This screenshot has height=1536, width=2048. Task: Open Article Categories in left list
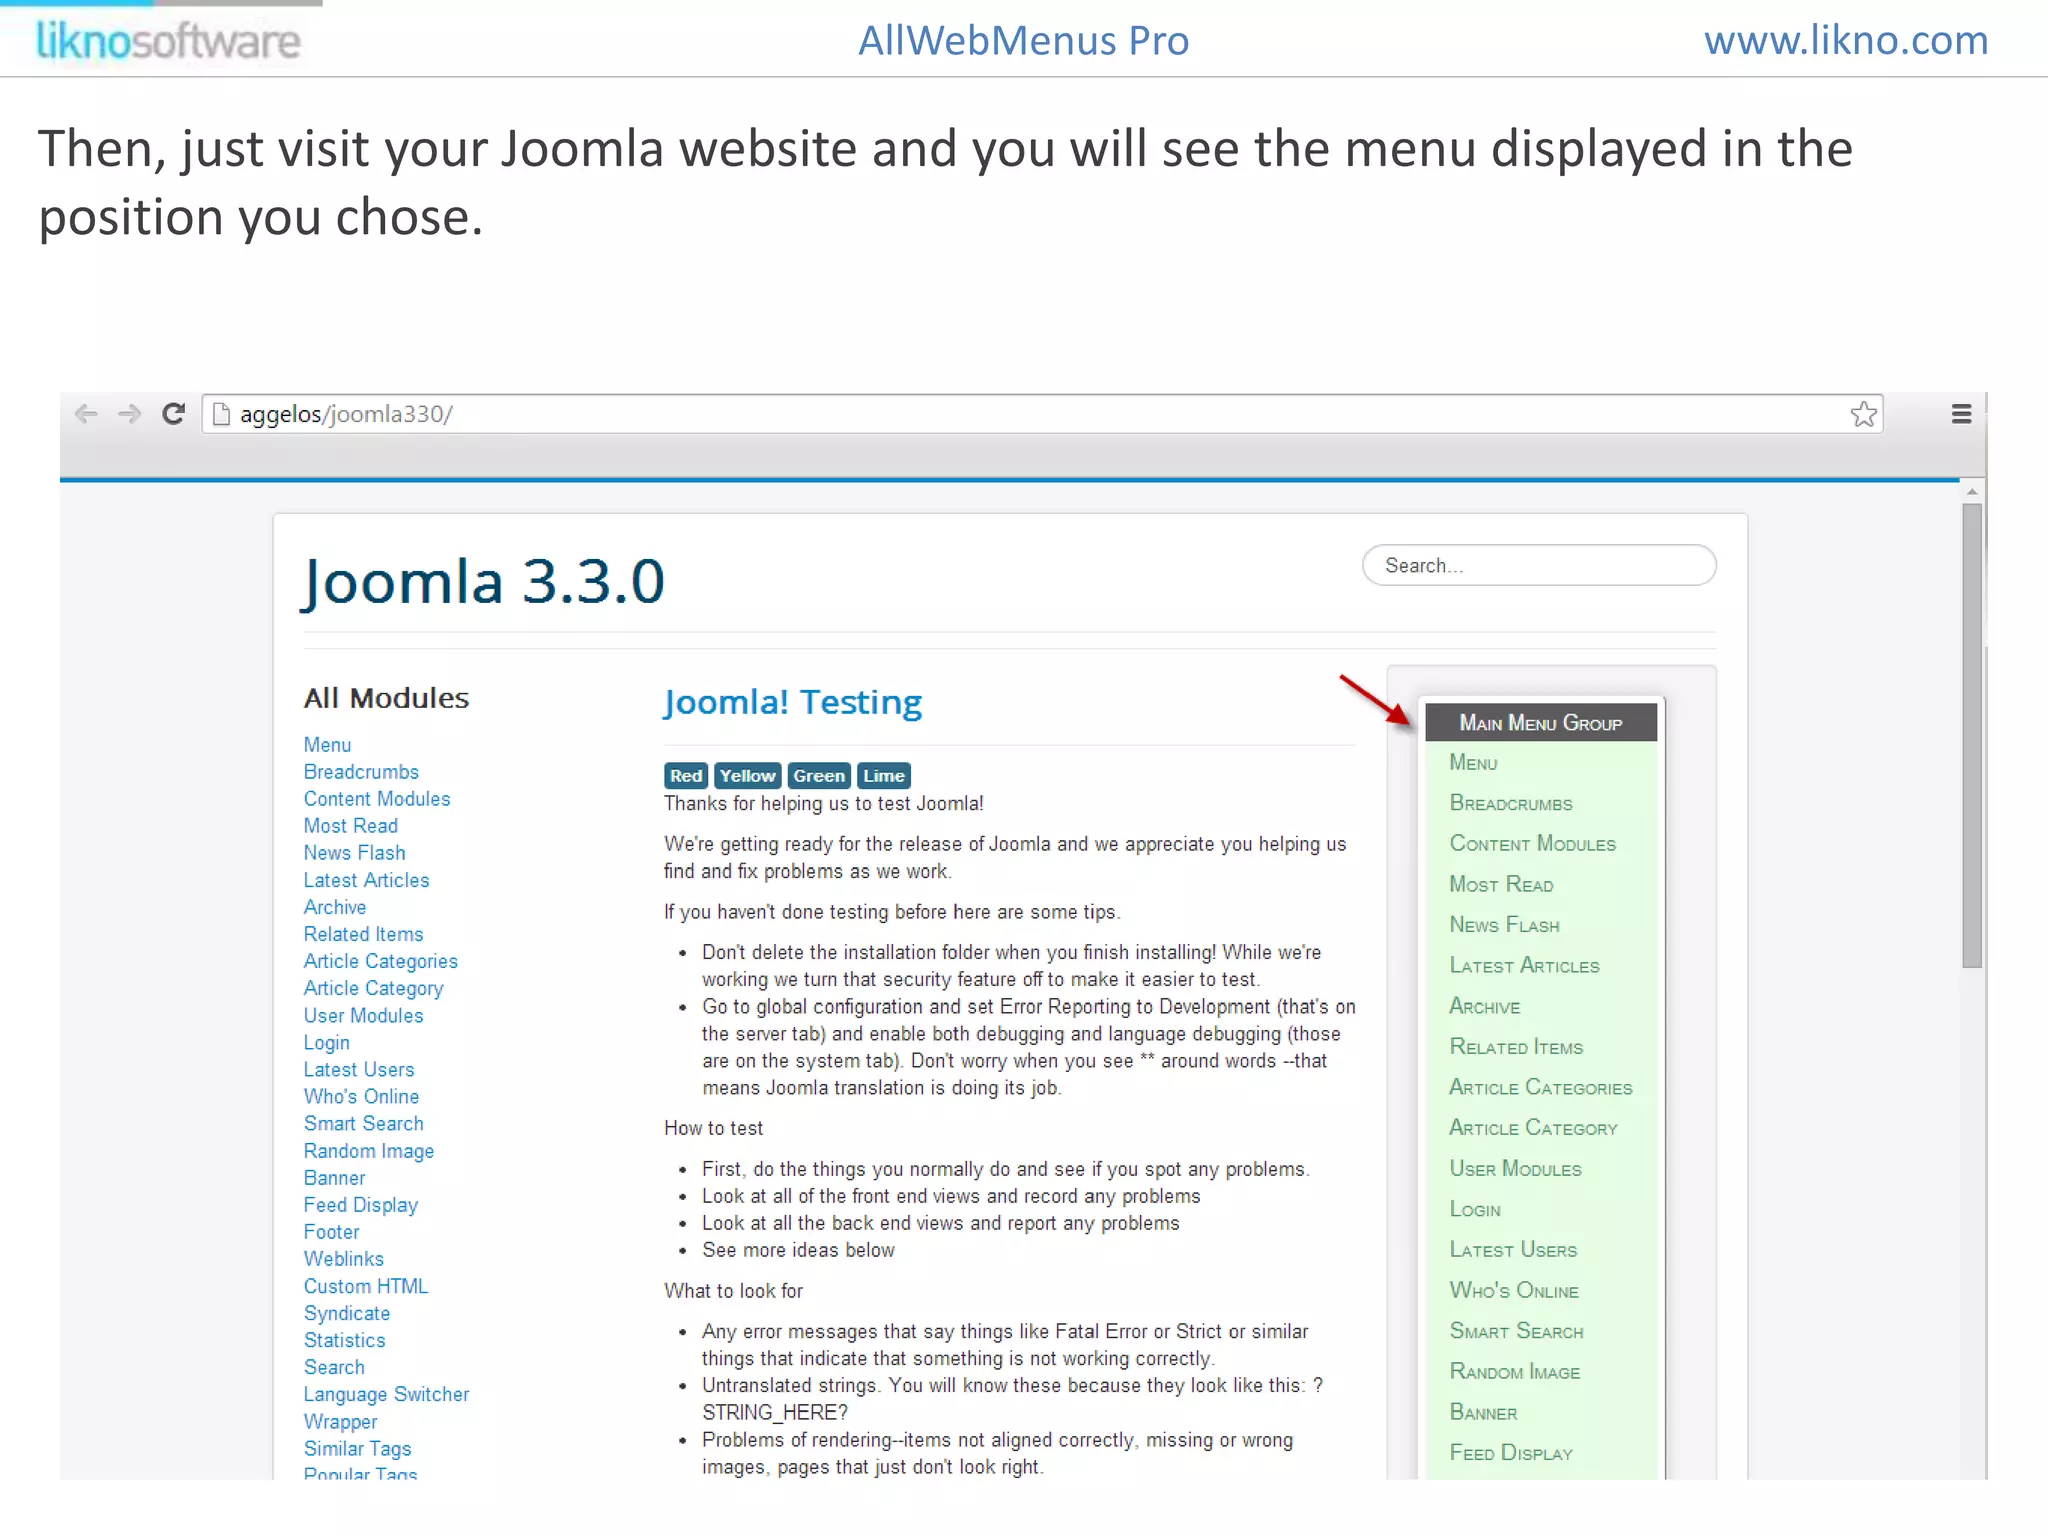coord(381,961)
